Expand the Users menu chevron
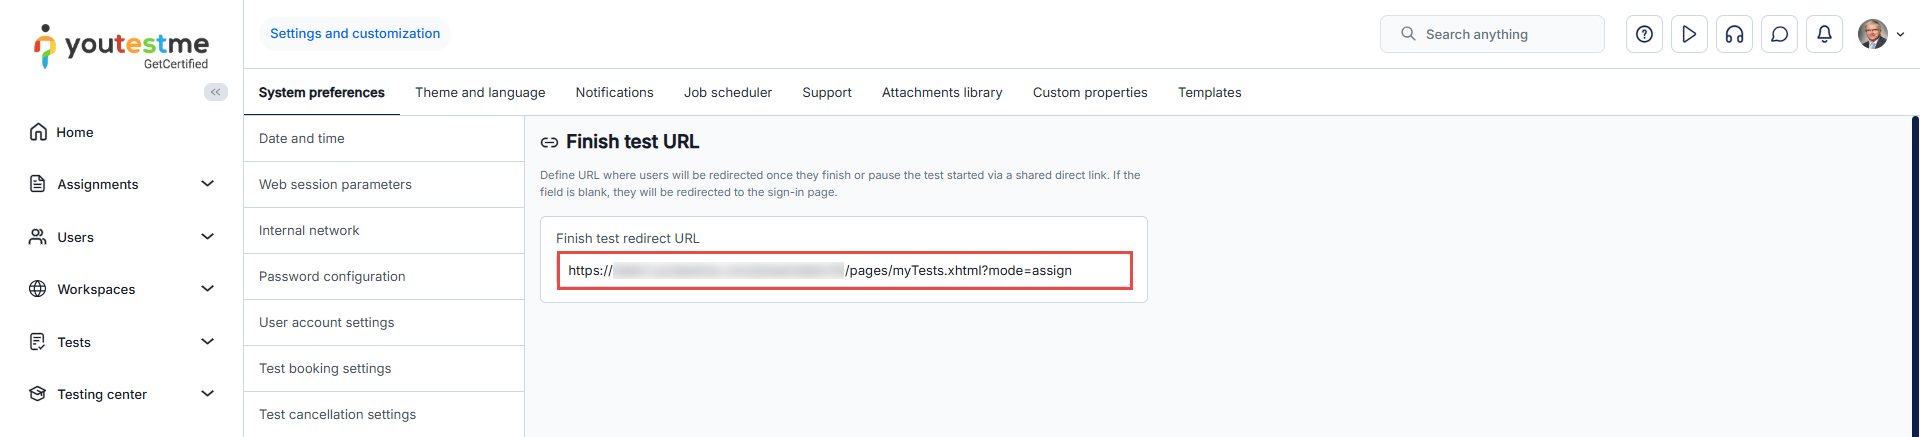Viewport: 1920px width, 437px height. click(x=208, y=237)
